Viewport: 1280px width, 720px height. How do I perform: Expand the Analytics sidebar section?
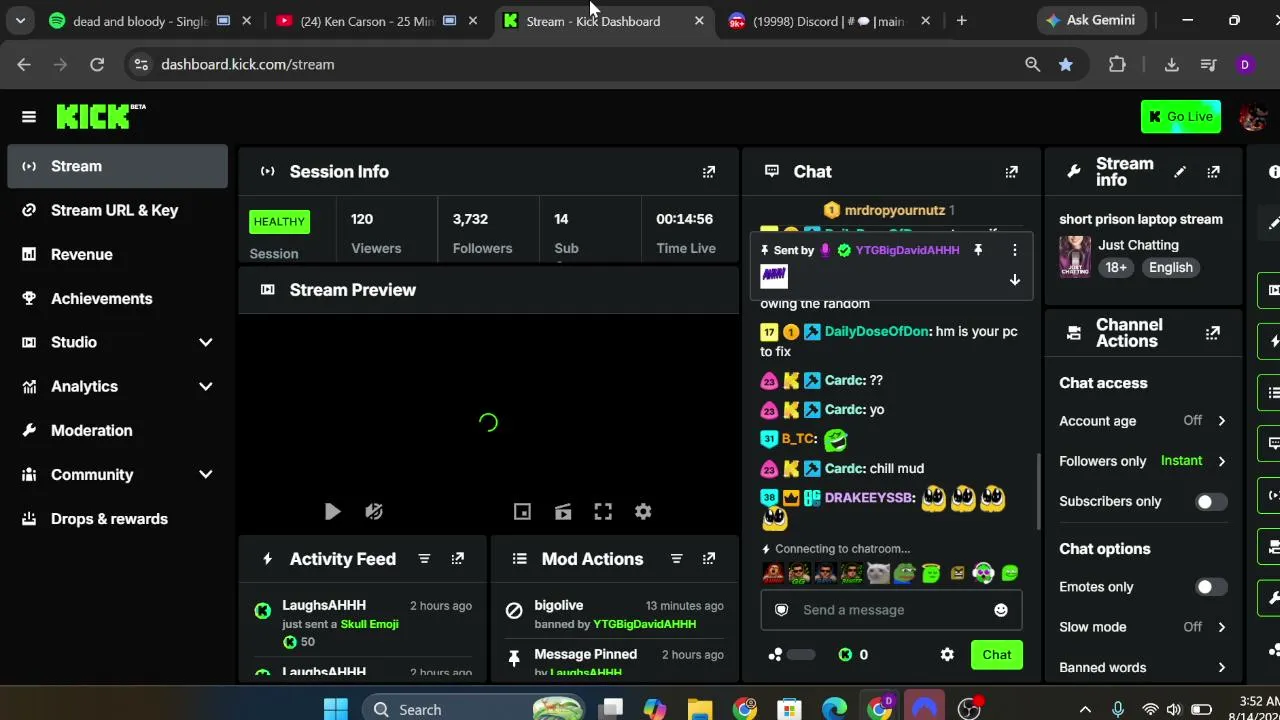click(x=205, y=387)
